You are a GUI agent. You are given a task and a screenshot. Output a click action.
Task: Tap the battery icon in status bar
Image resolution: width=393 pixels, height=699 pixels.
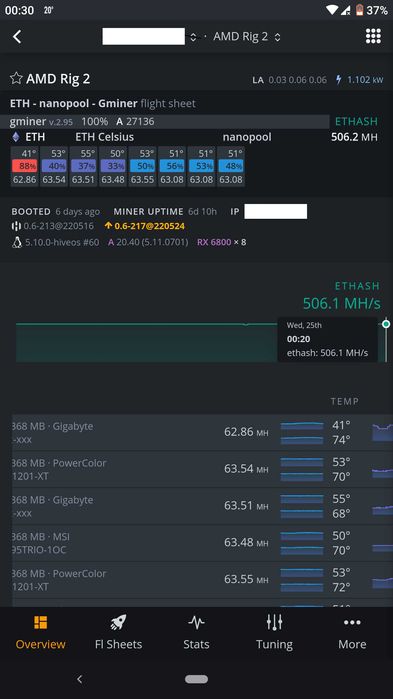[359, 10]
